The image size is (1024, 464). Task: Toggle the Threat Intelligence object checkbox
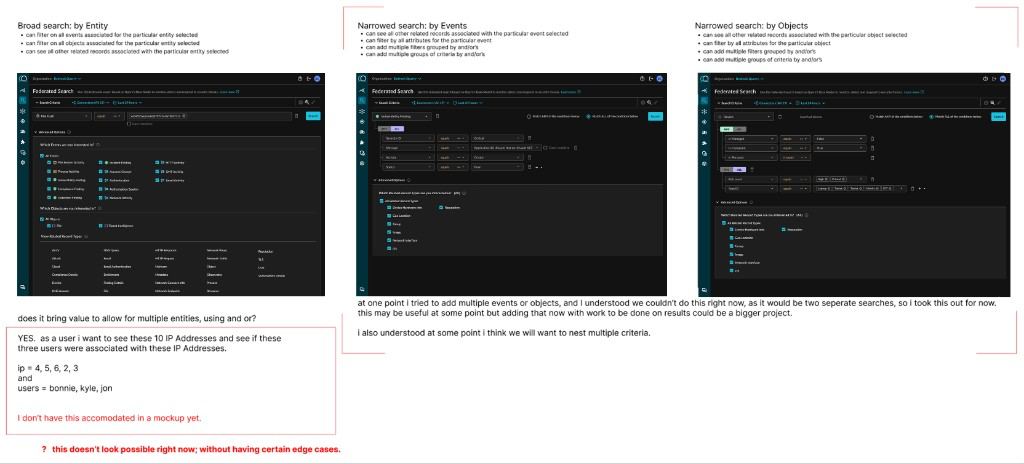tap(101, 225)
